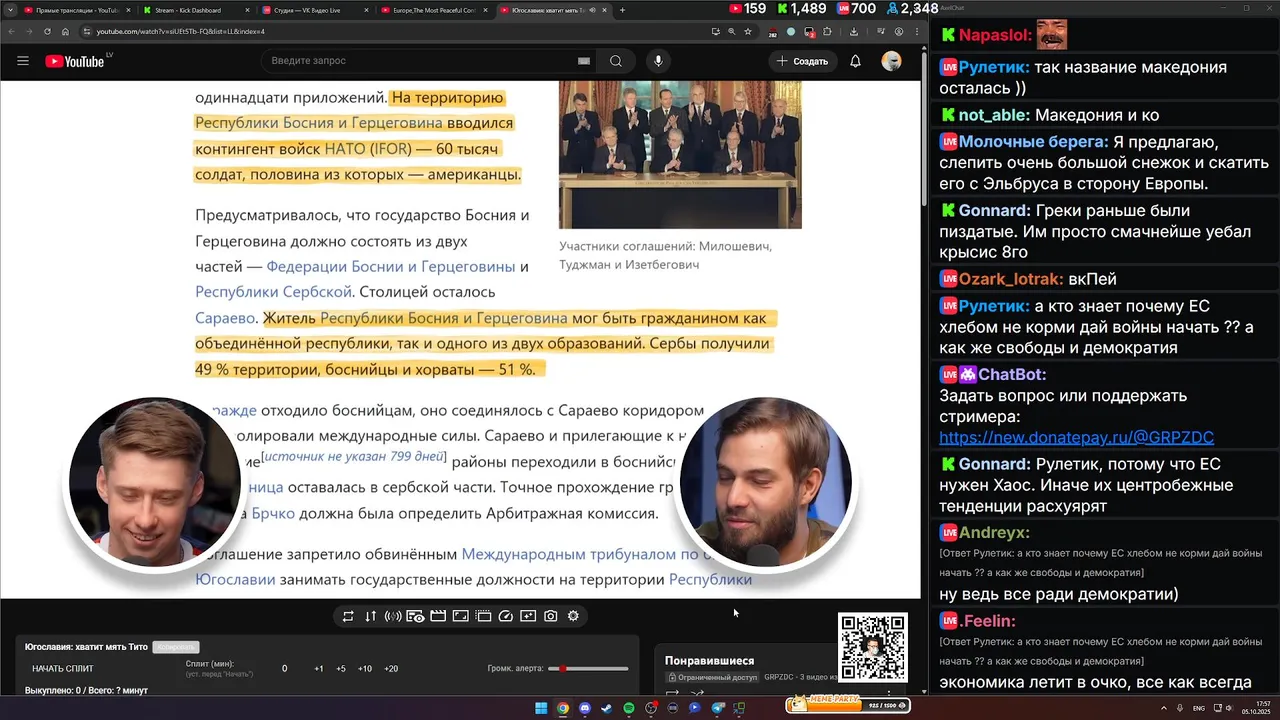The width and height of the screenshot is (1280, 720).
Task: Open the on-screen keyboard in search box
Action: click(584, 61)
